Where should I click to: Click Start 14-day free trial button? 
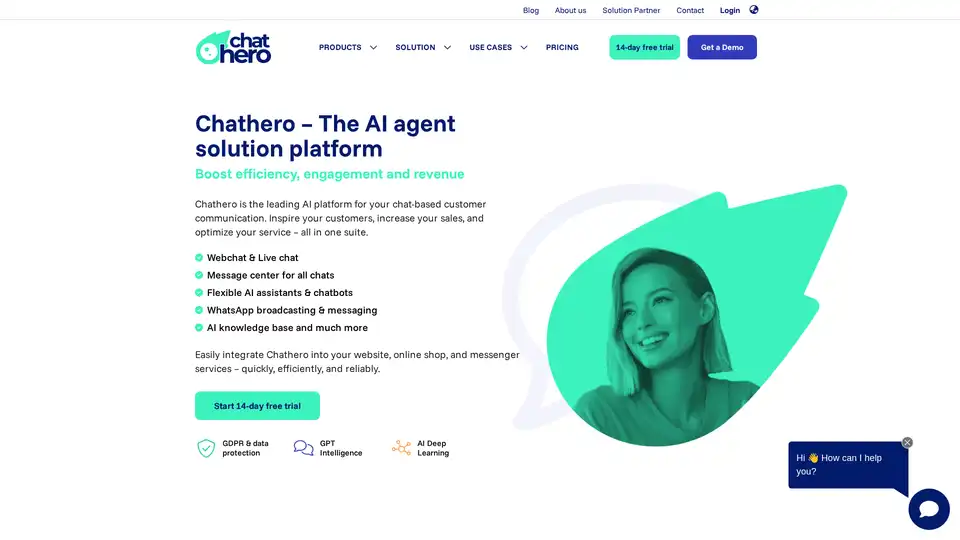click(x=257, y=406)
